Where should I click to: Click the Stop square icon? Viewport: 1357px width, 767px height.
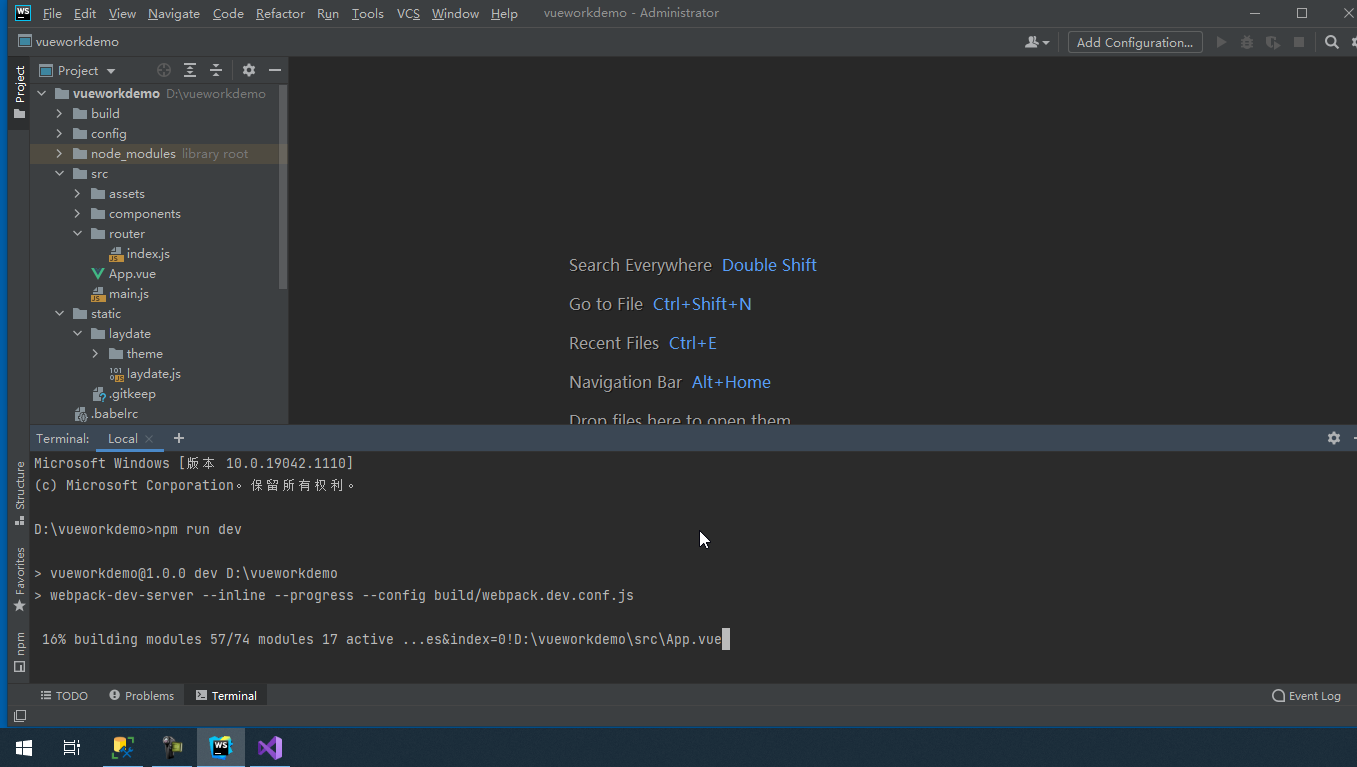pyautogui.click(x=1299, y=42)
